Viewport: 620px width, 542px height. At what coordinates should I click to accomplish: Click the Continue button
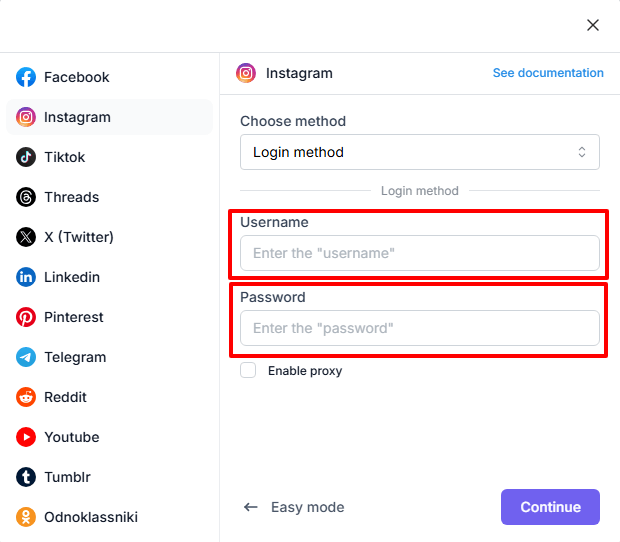coord(550,507)
